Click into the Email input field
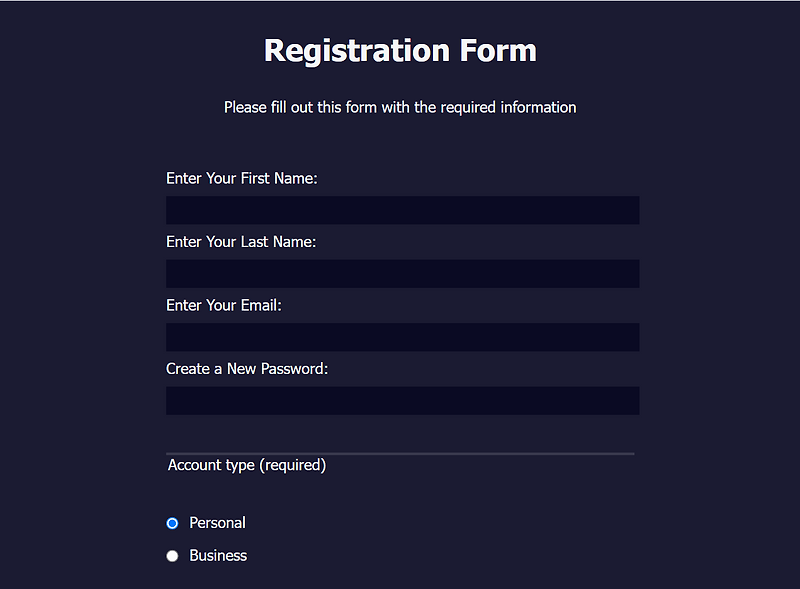The height and width of the screenshot is (589, 800). point(402,337)
